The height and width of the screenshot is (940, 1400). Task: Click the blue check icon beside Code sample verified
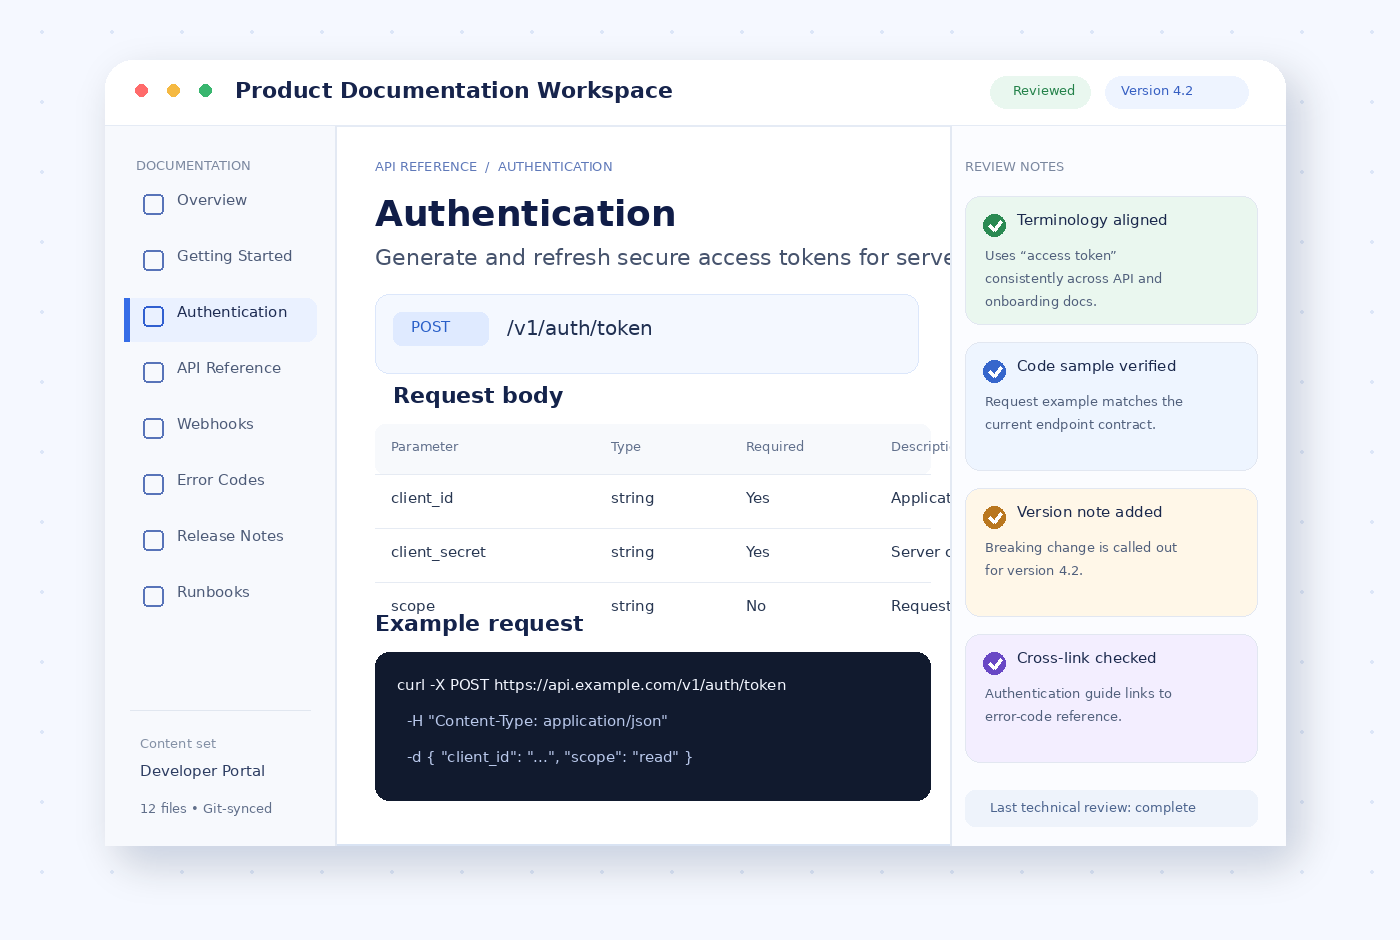click(x=994, y=371)
